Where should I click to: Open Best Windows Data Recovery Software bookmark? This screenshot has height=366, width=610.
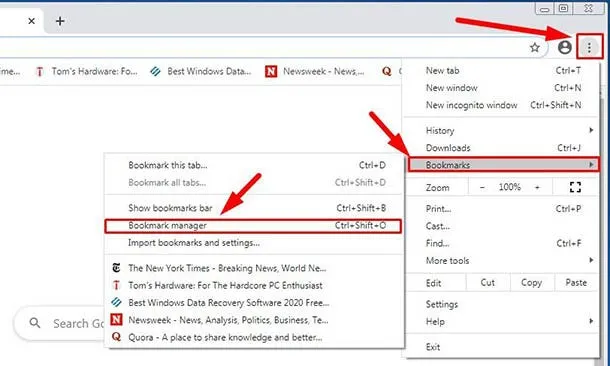tap(254, 302)
